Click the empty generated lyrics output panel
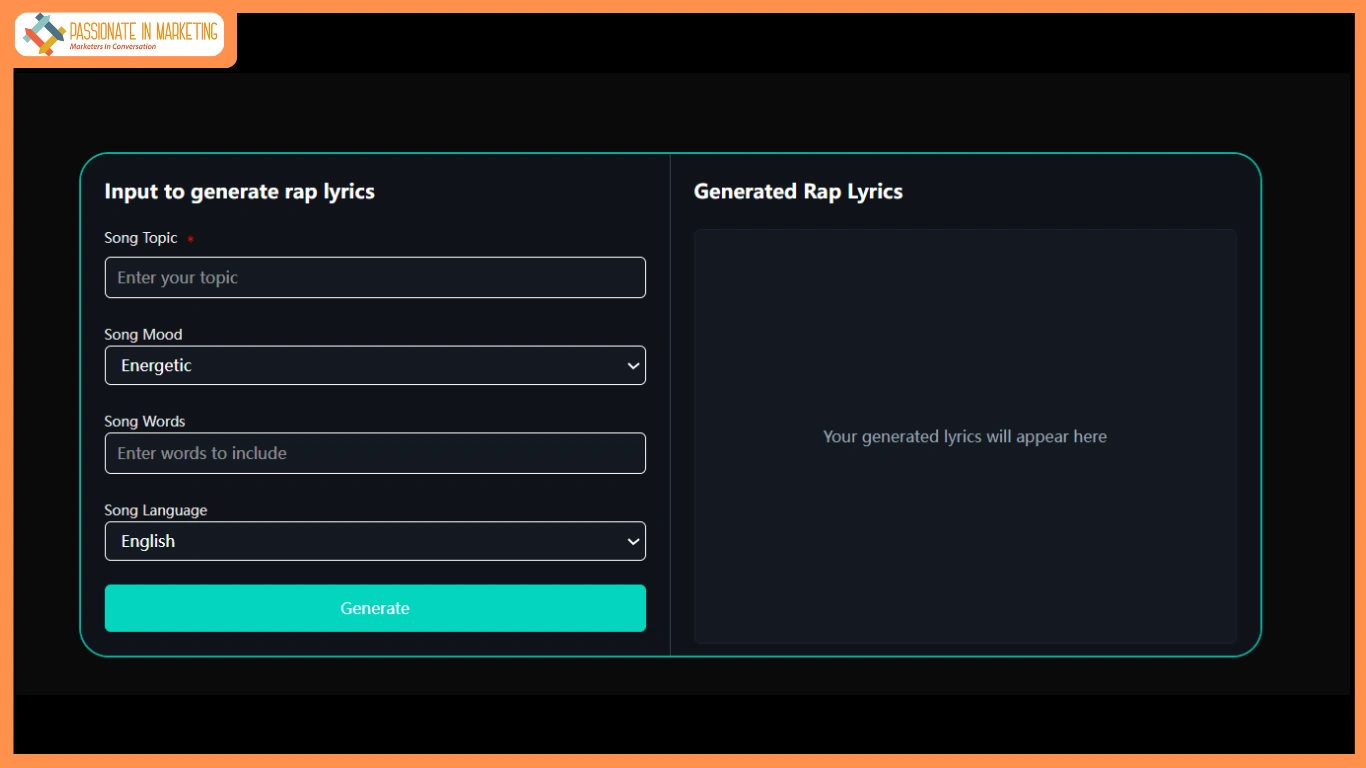 [x=965, y=330]
